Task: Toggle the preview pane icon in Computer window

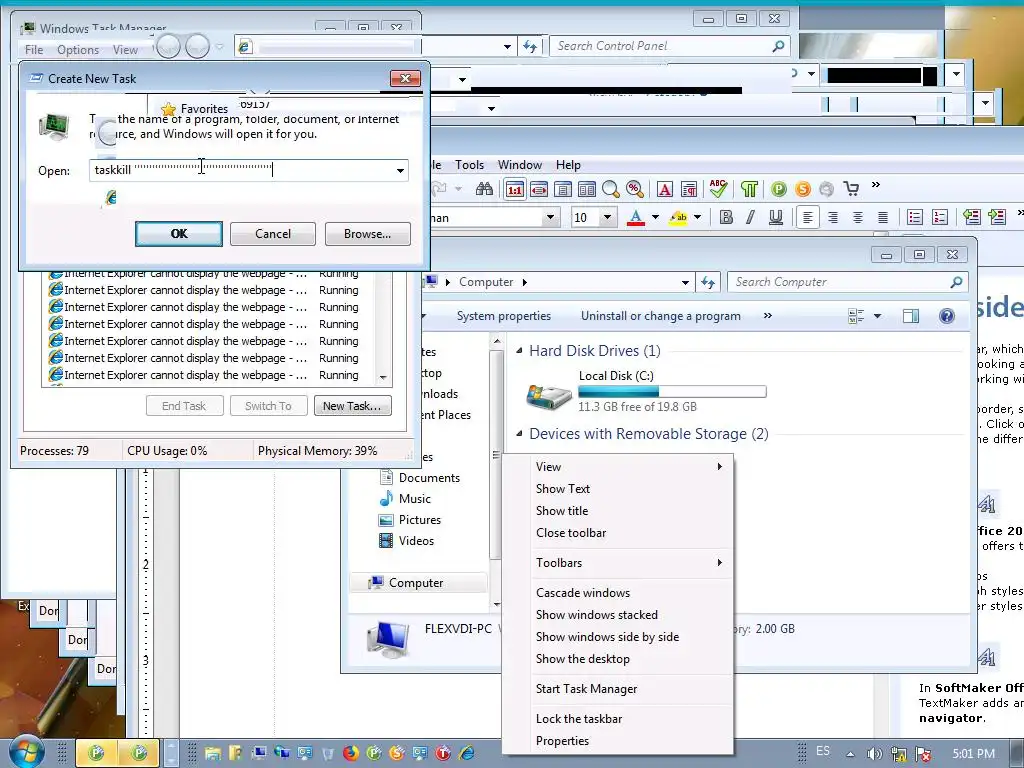Action: (x=910, y=317)
